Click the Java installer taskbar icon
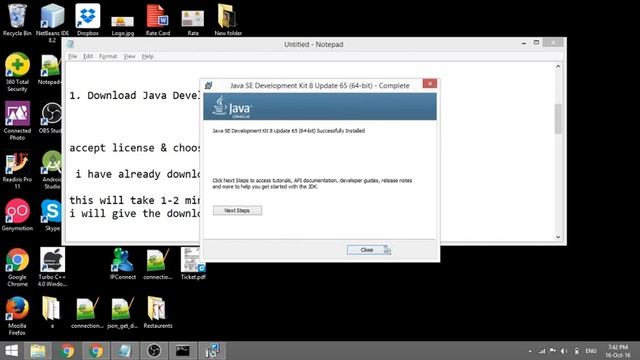The height and width of the screenshot is (360, 640). click(212, 351)
